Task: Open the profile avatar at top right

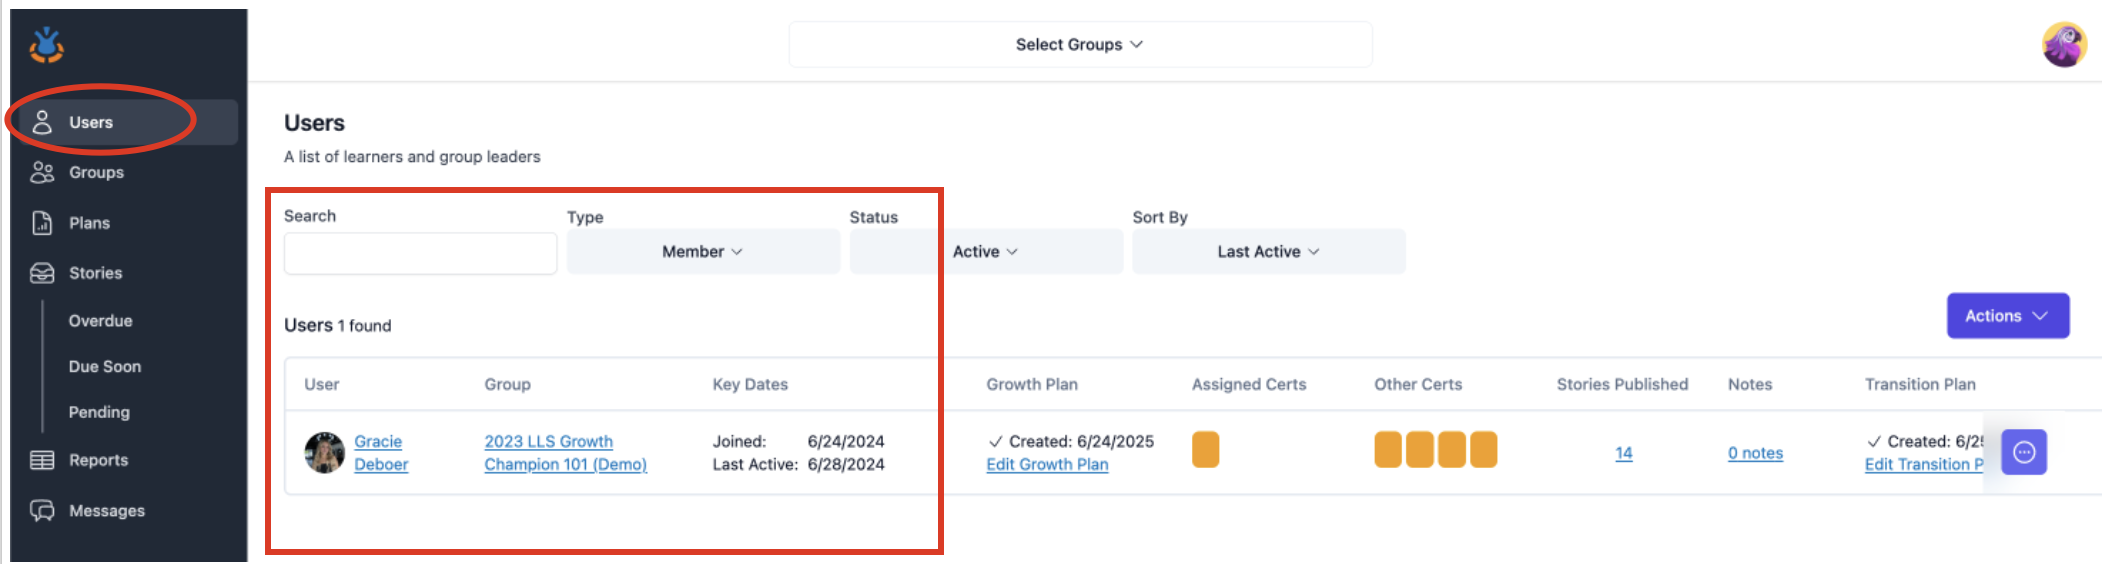Action: coord(2063,45)
